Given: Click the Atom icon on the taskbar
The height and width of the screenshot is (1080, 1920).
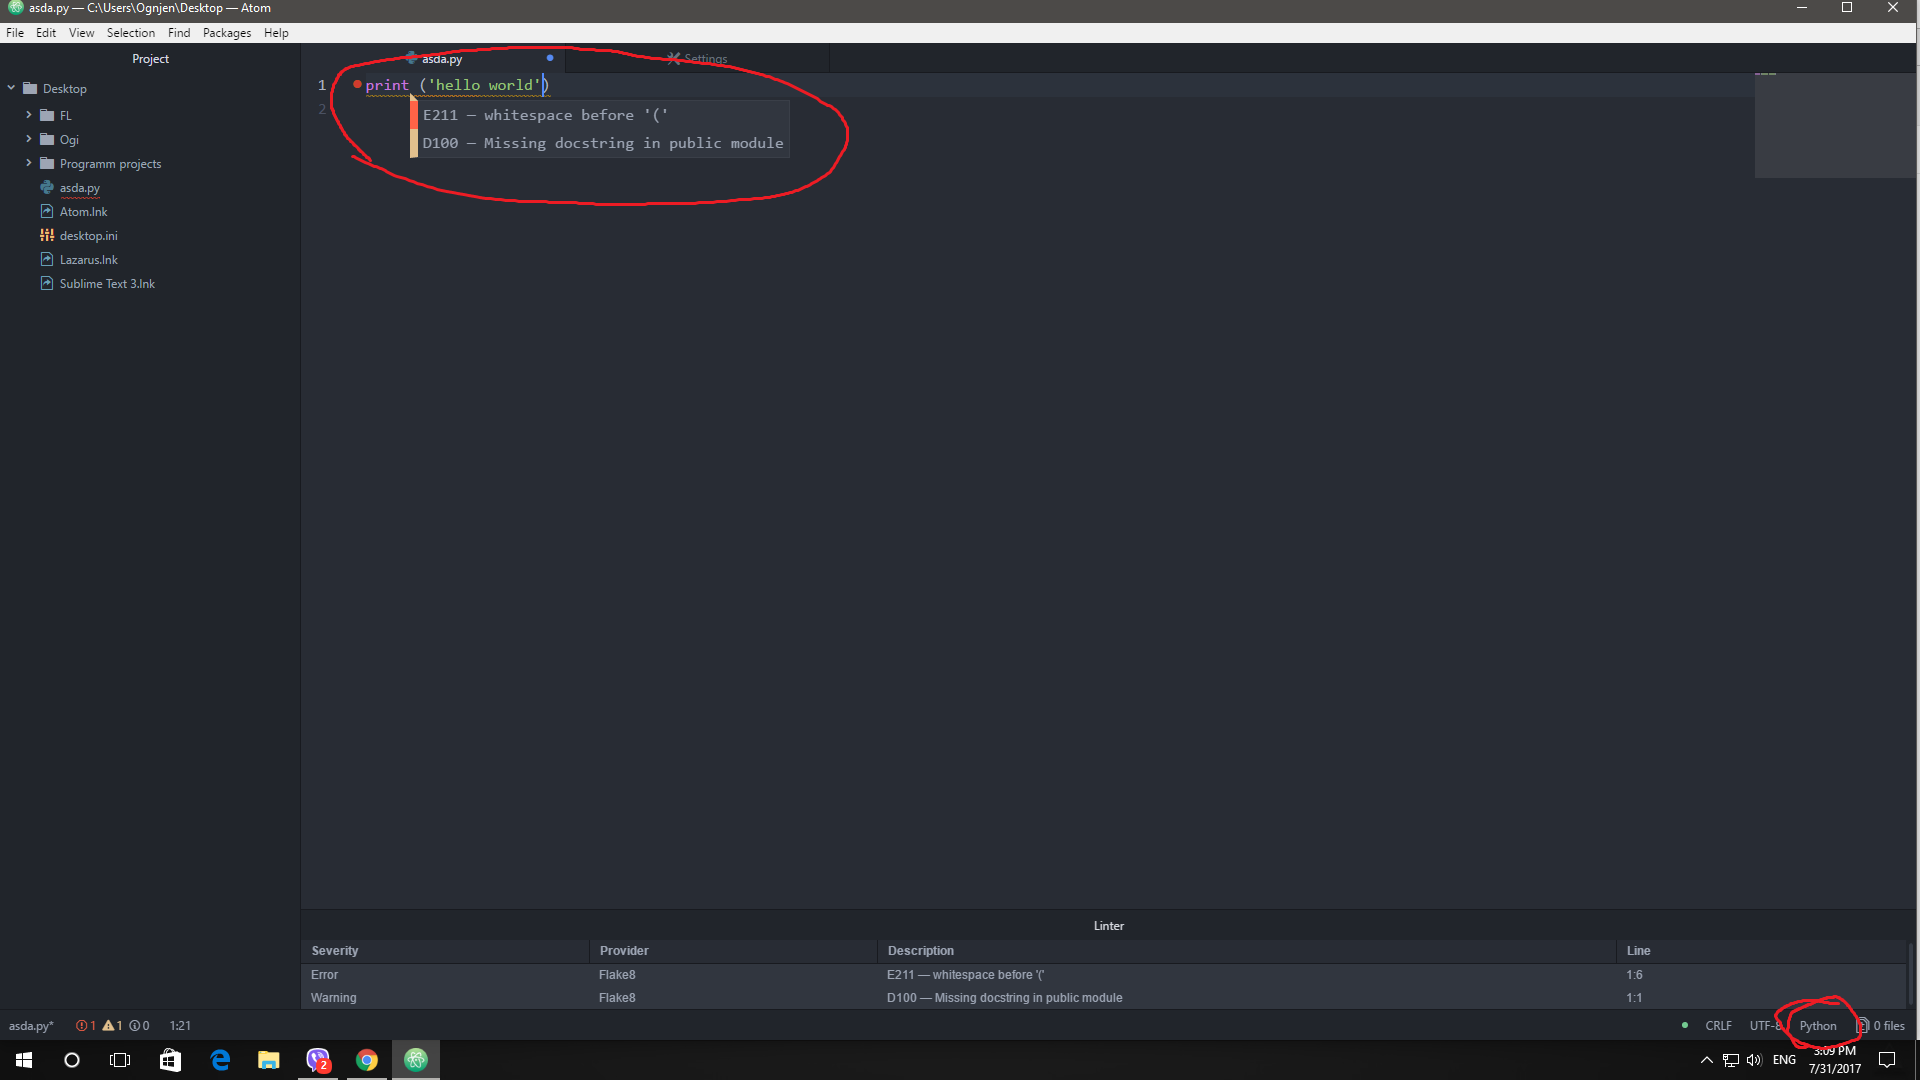Looking at the screenshot, I should pyautogui.click(x=415, y=1059).
